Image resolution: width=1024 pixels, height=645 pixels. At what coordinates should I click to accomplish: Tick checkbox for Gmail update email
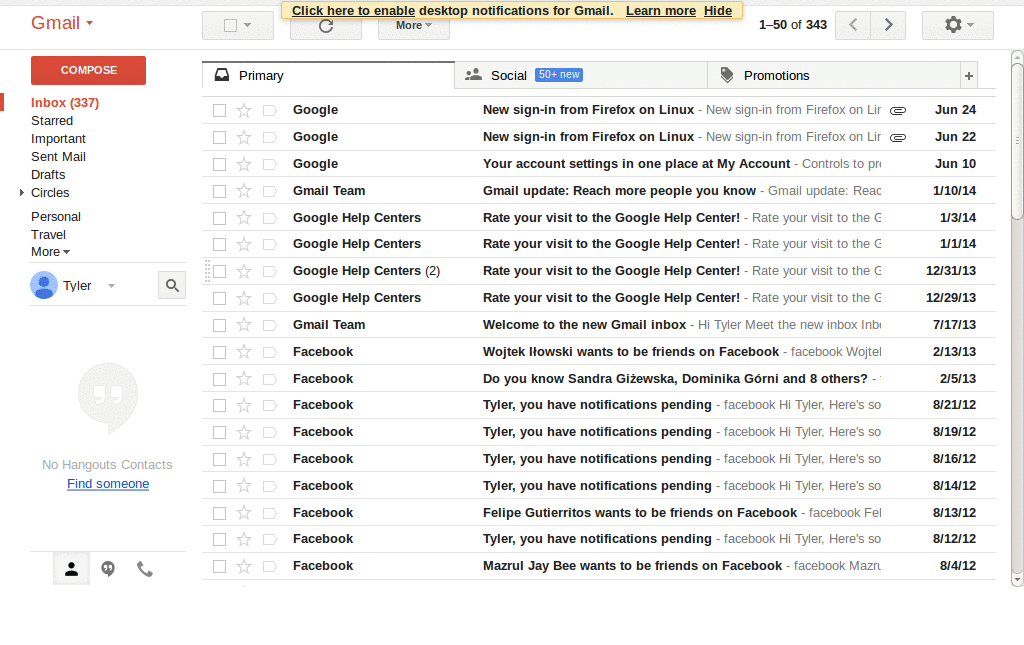click(219, 191)
